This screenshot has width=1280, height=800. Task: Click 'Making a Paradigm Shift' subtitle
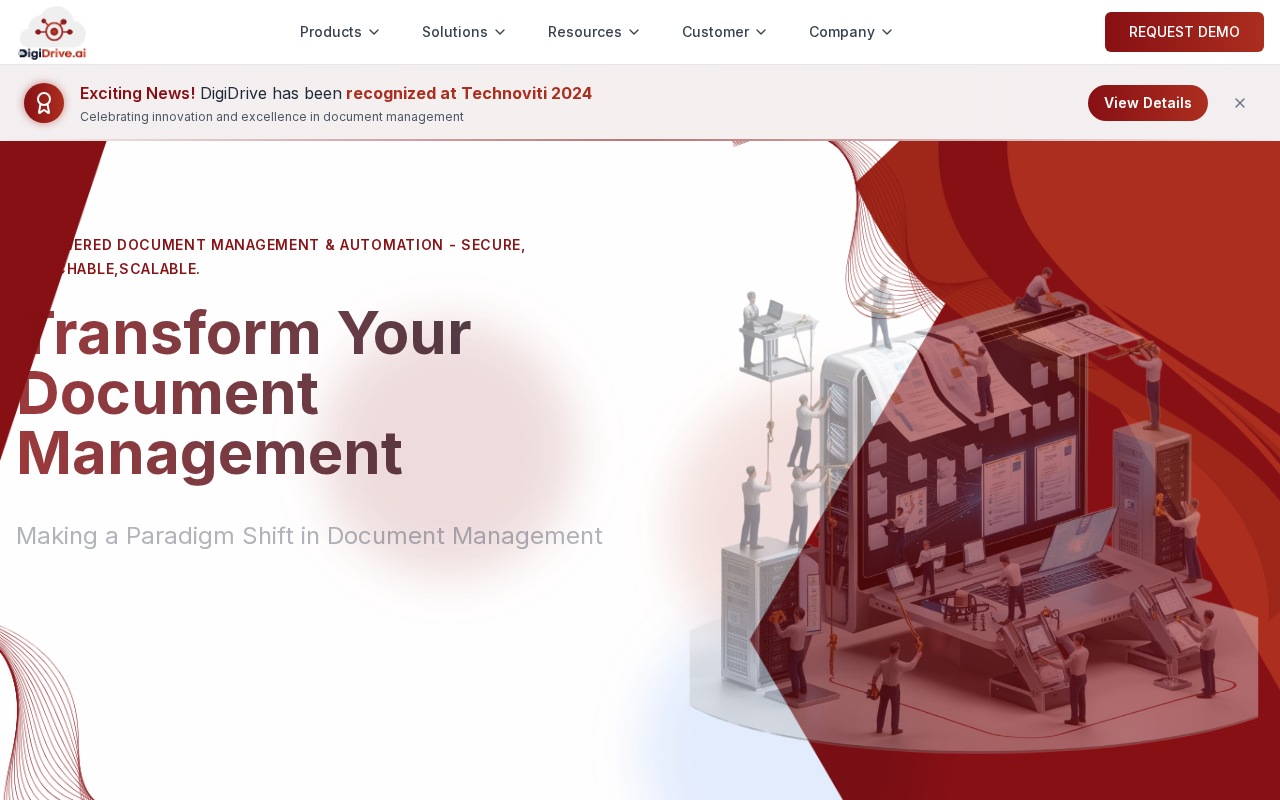coord(310,536)
